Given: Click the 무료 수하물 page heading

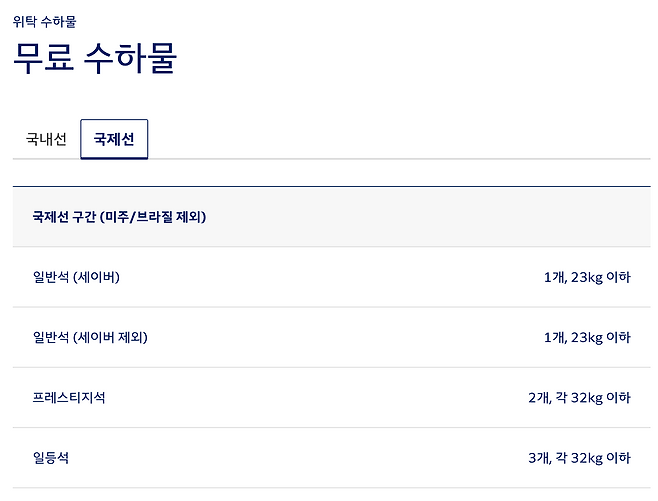Looking at the screenshot, I should (95, 58).
